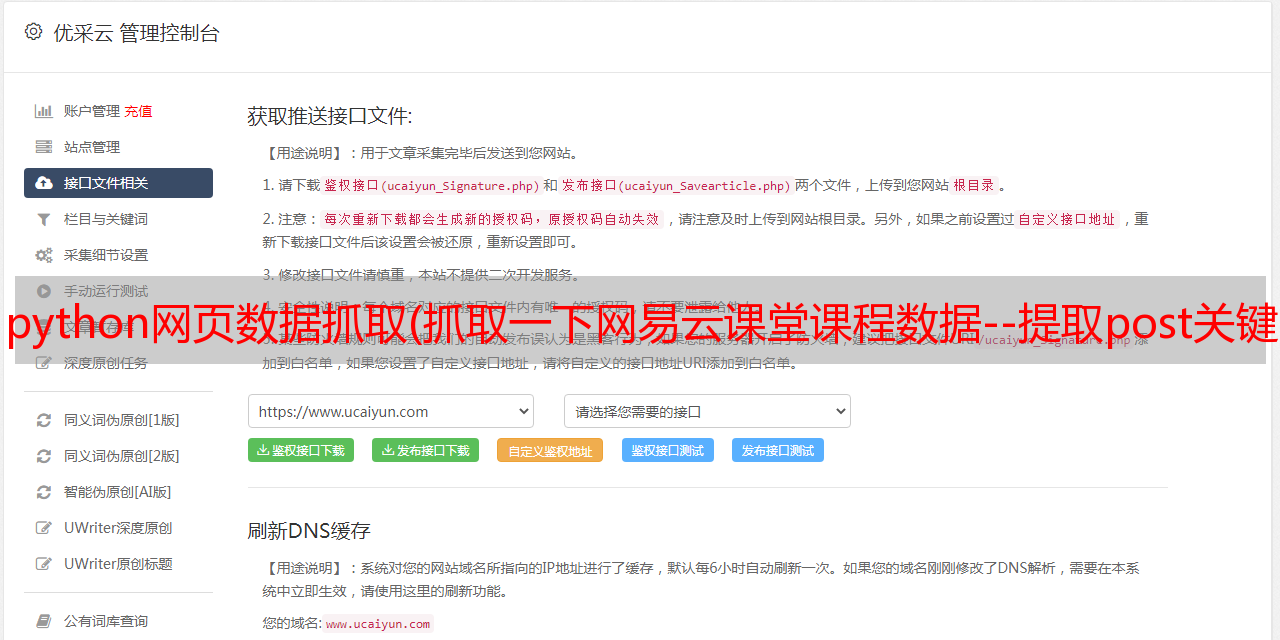Click highlighted warning 每次重新下载都会生成新的授权码
The height and width of the screenshot is (640, 1280).
pos(492,219)
